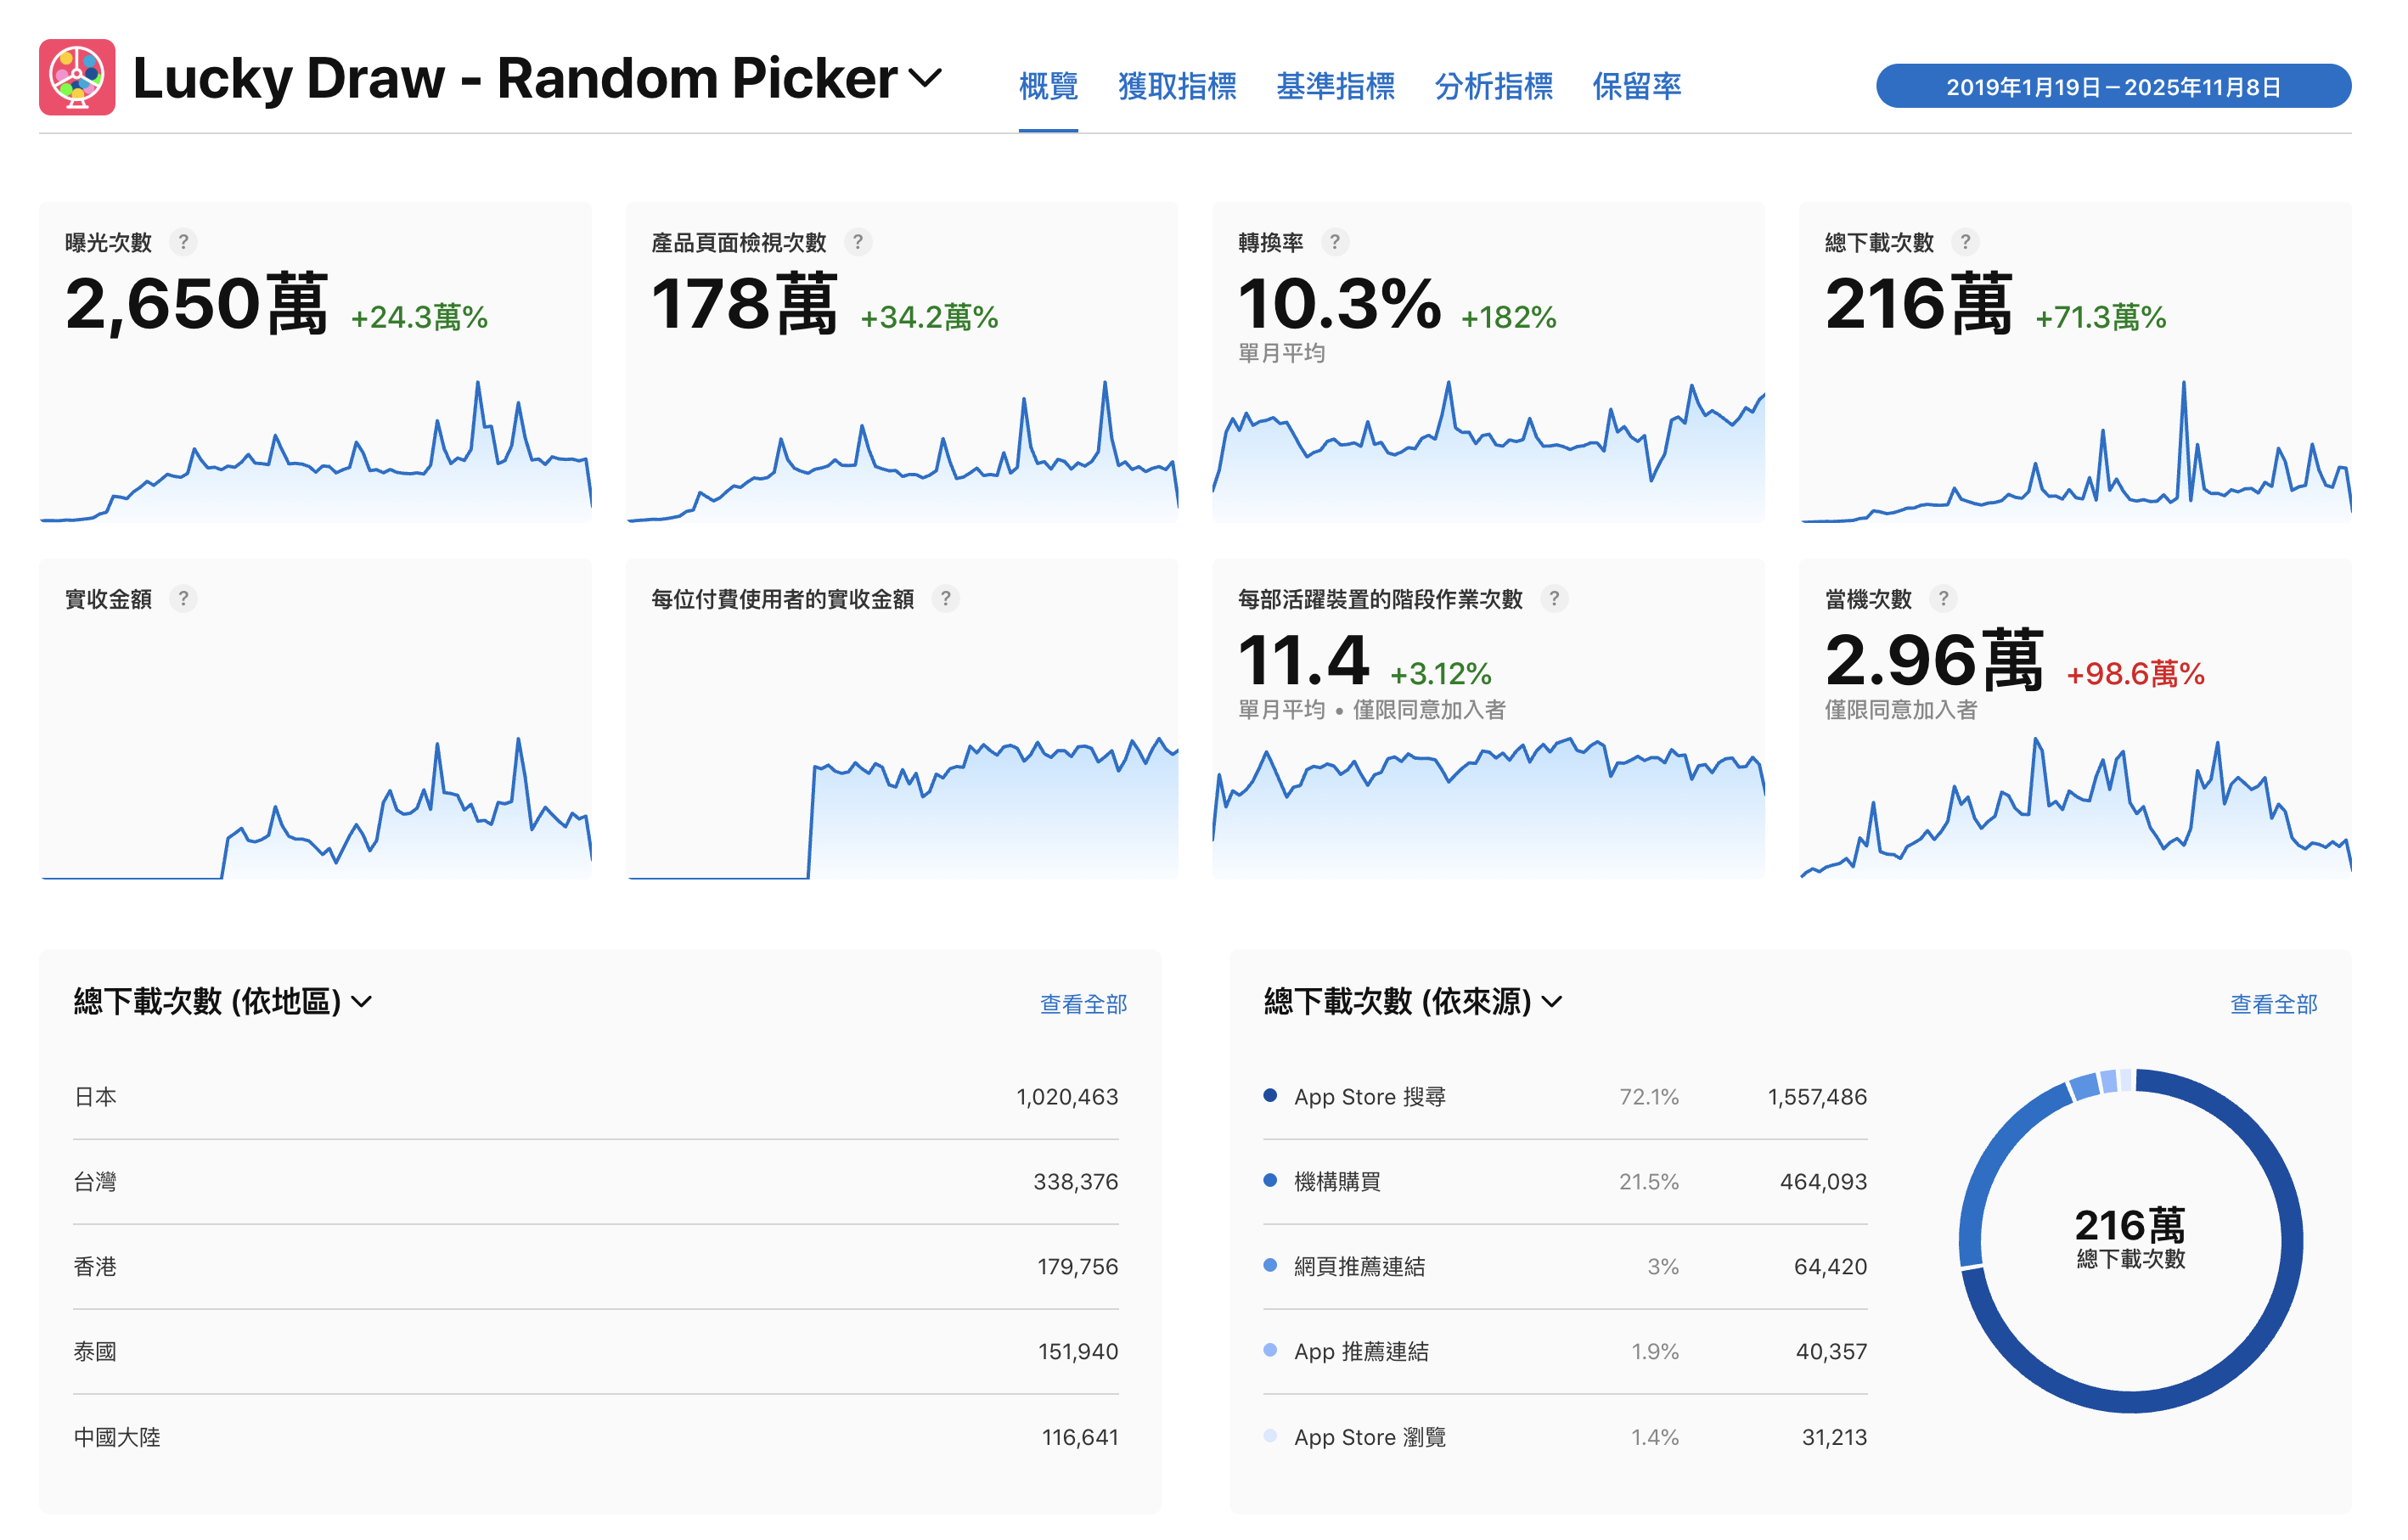
Task: Click the help icon beside 產品頁面檢視次數
Action: 858,242
